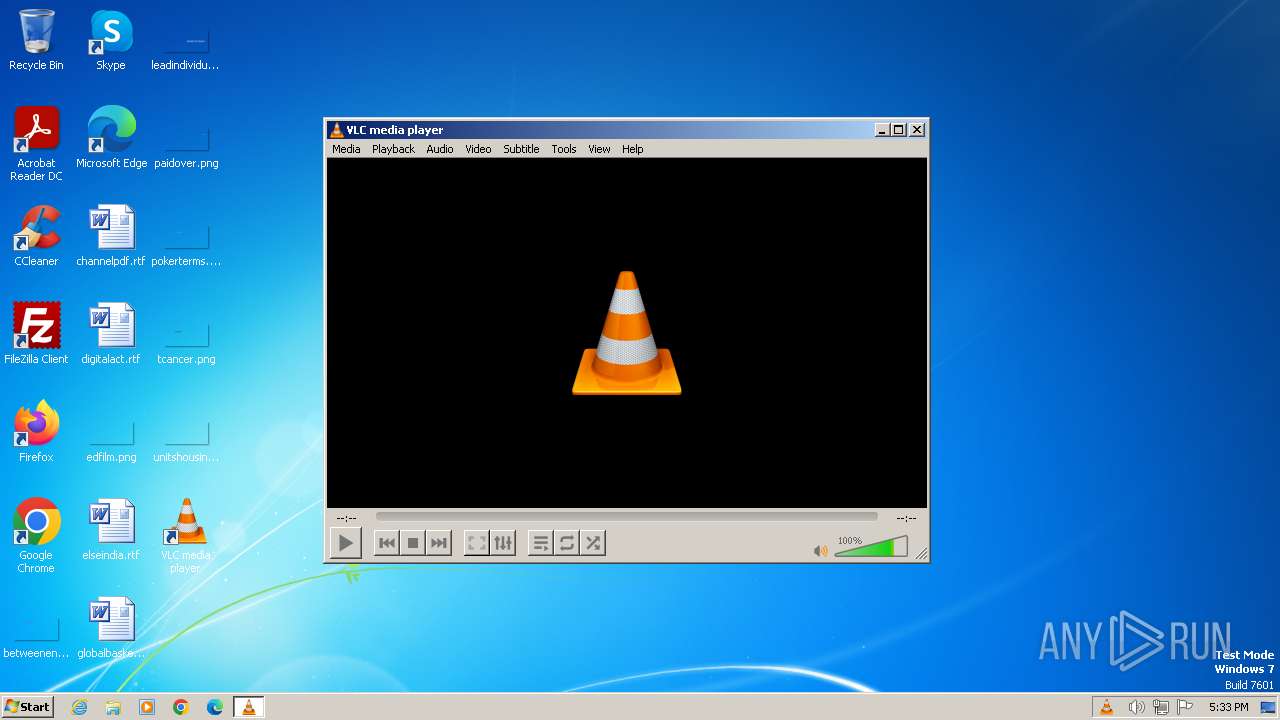The image size is (1280, 720).
Task: Select the Skype desktop shortcut
Action: pos(110,41)
